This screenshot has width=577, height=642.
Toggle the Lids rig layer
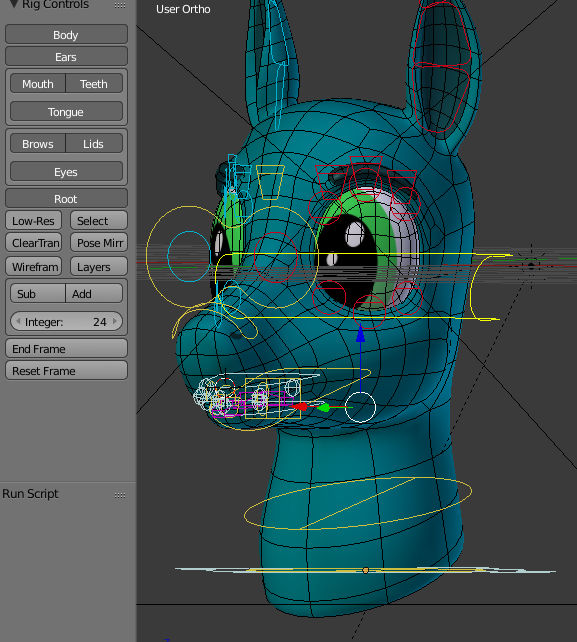click(94, 144)
